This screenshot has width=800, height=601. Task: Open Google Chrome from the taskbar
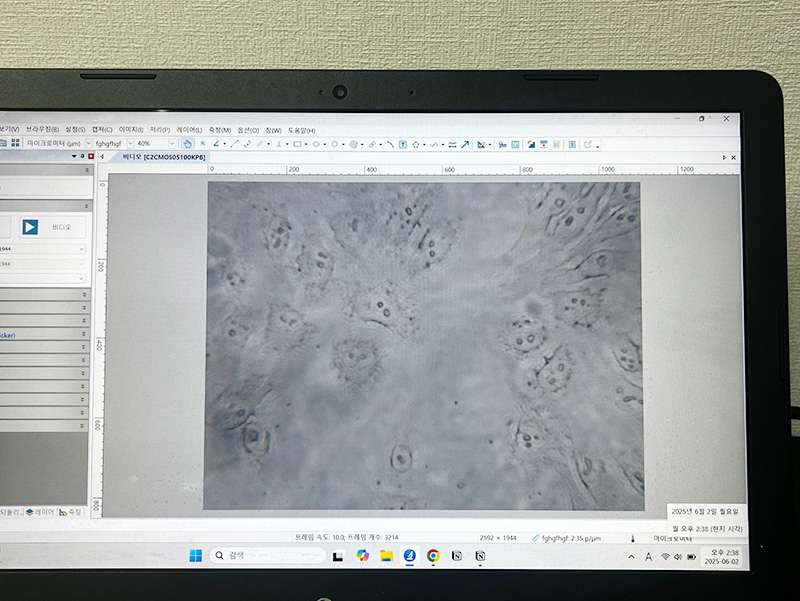[433, 555]
